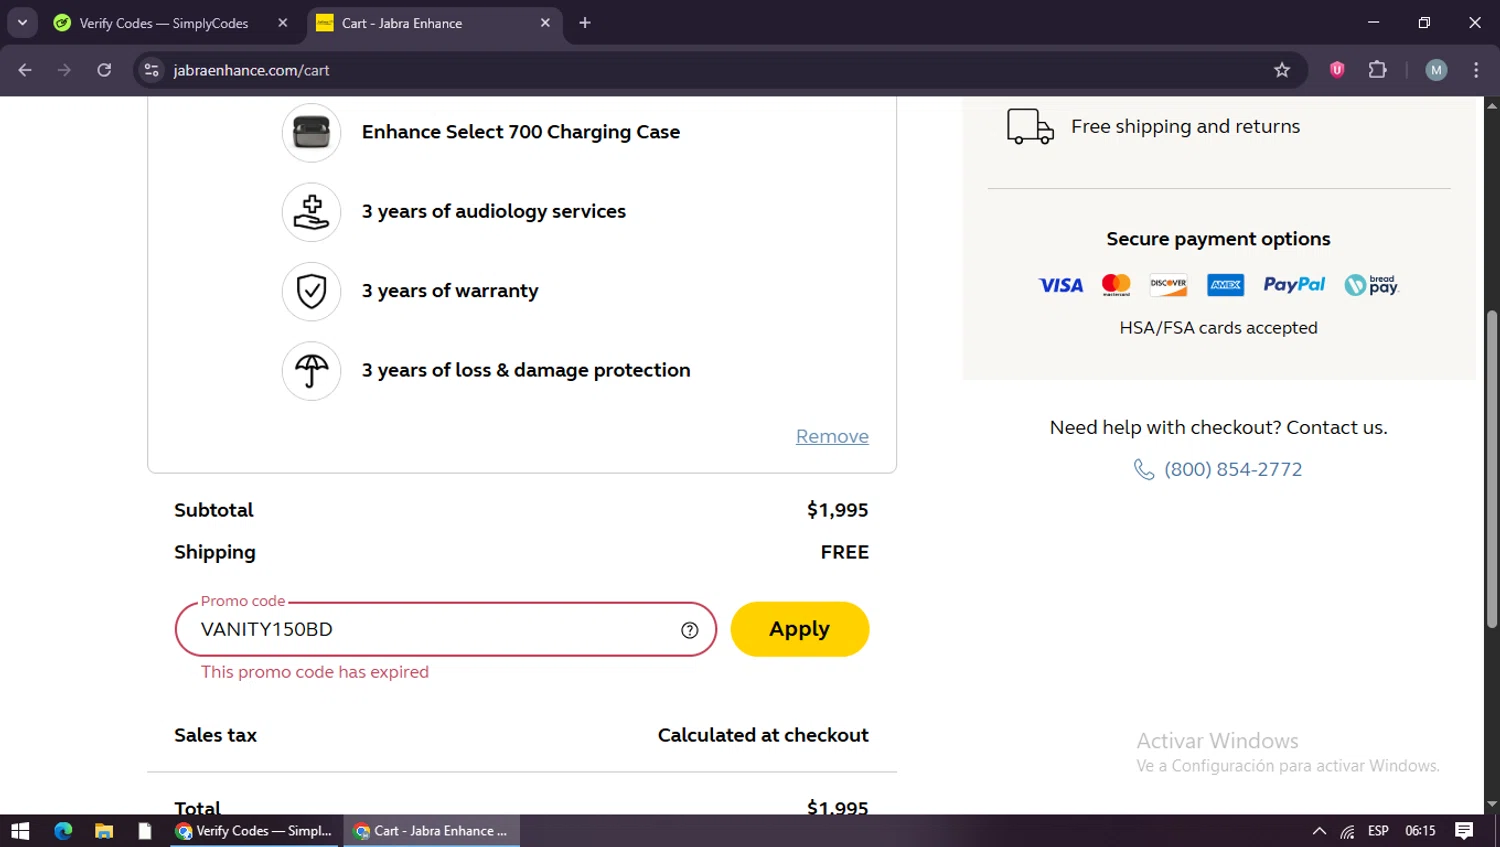Image resolution: width=1500 pixels, height=847 pixels.
Task: Click the subtotal amount $1,995
Action: (838, 510)
